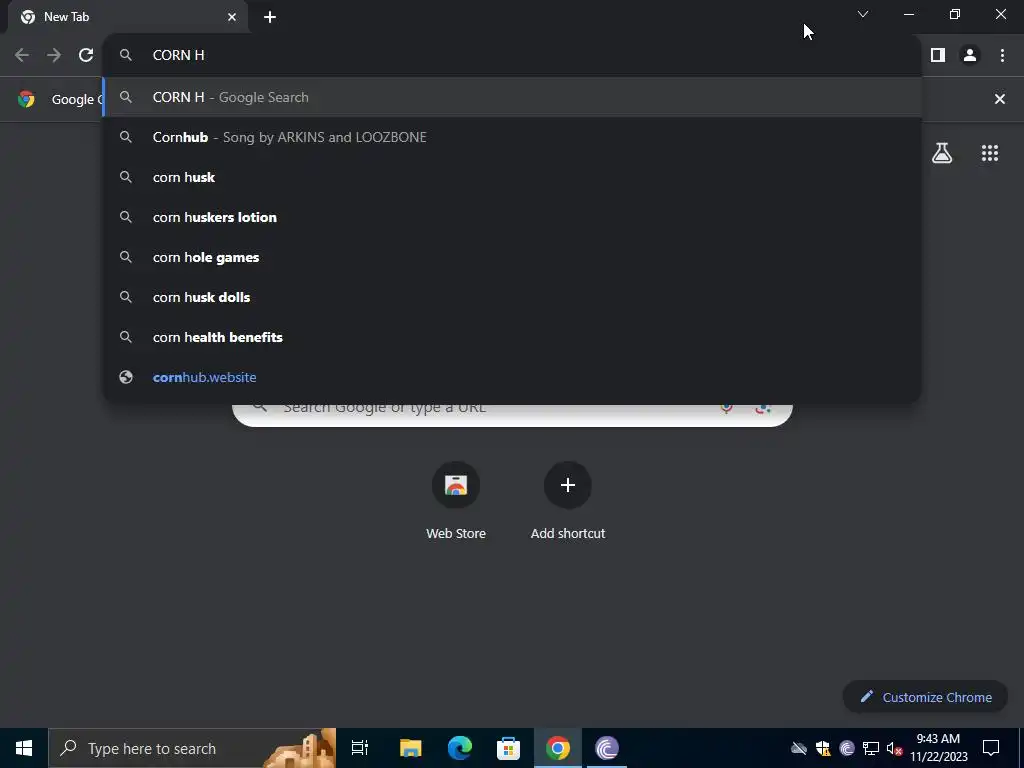Viewport: 1024px width, 768px height.
Task: Open the purple spiral app in taskbar
Action: [607, 748]
